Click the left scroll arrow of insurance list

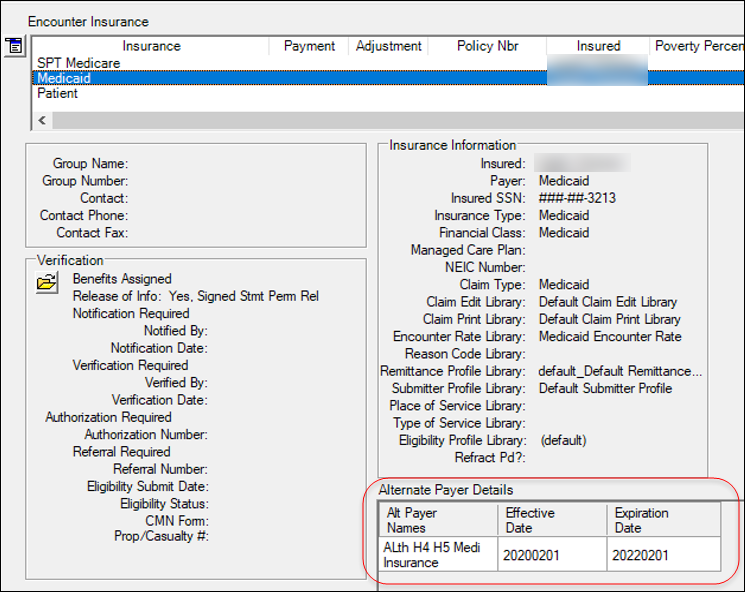click(x=42, y=120)
